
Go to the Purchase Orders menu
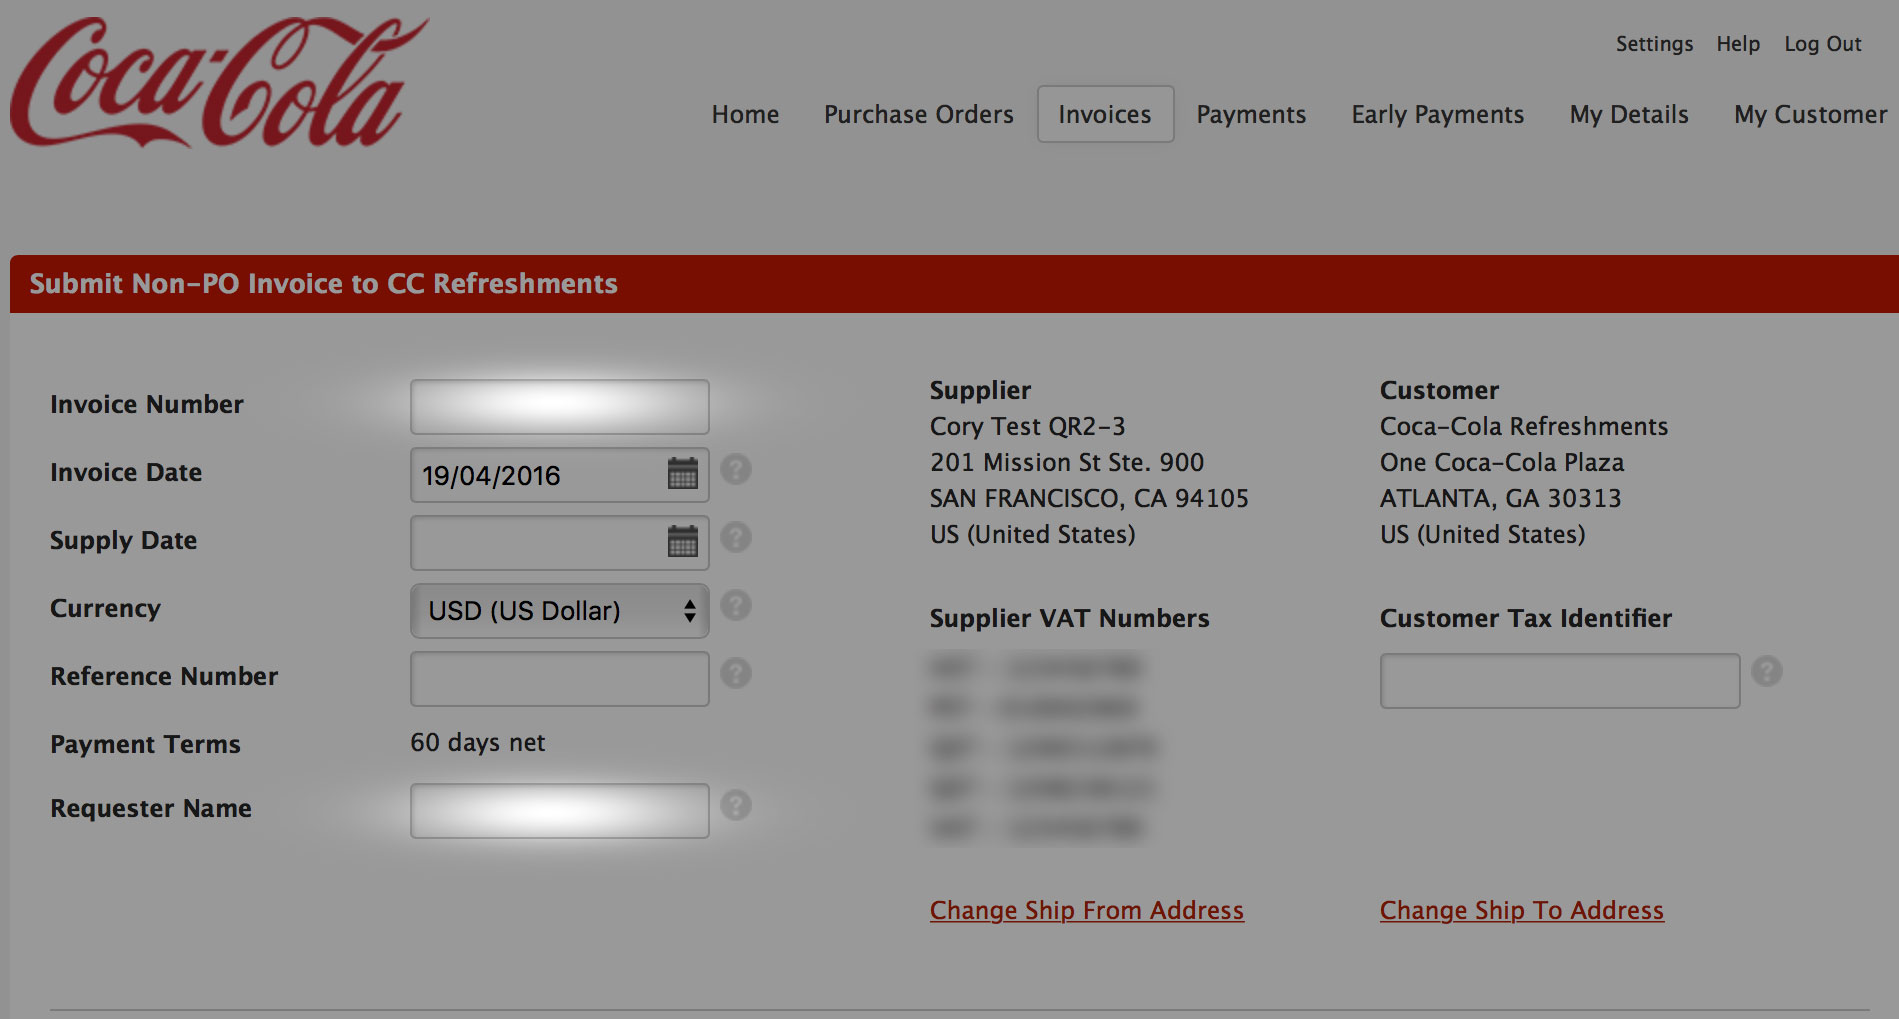click(x=918, y=115)
